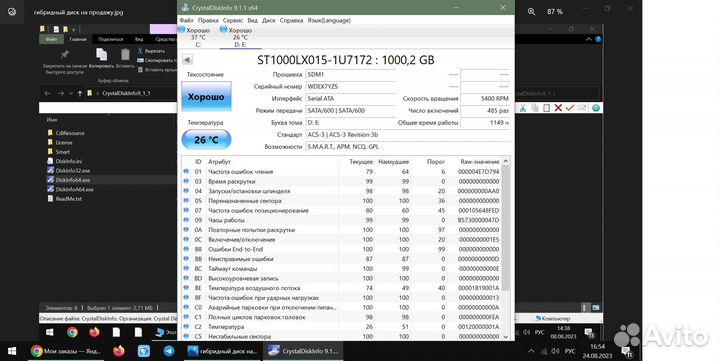Screen dimensions: 720x361
Task: Click the status dot for attribute 05
Action: coord(186,200)
